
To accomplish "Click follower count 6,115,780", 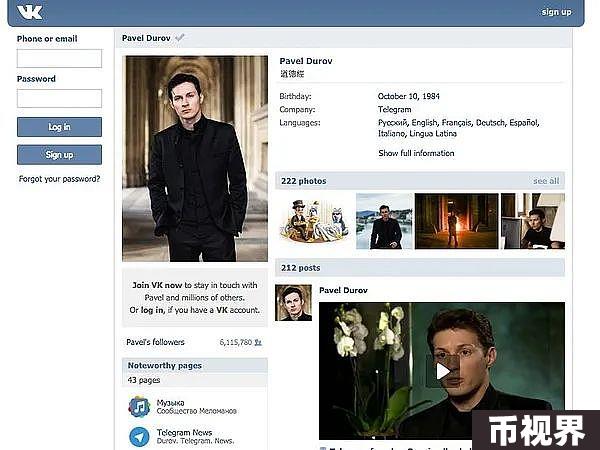I will [x=235, y=342].
